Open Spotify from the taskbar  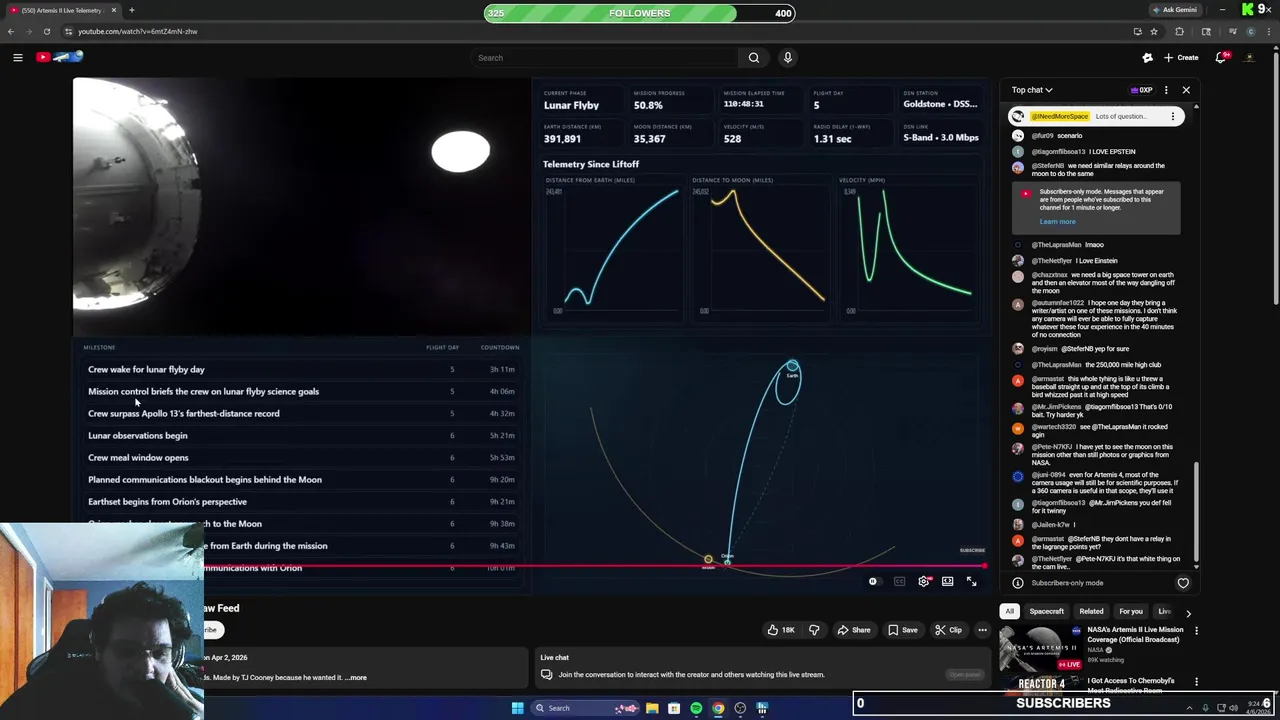click(696, 708)
